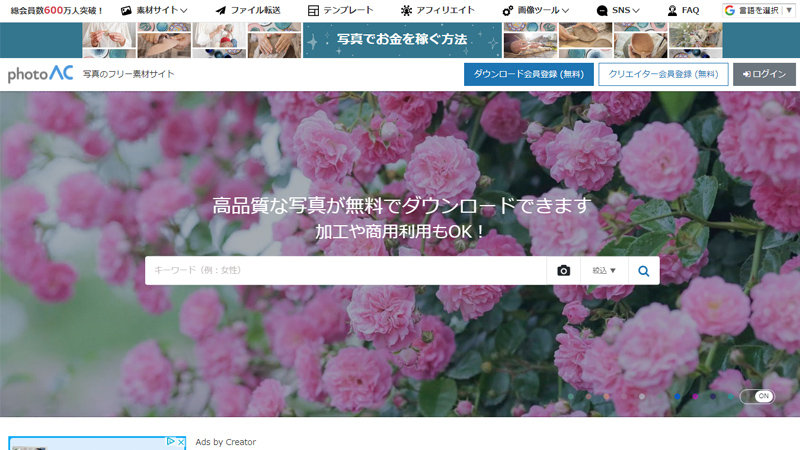Click the photoAC logo
Screen dimensions: 800x450
pos(40,75)
